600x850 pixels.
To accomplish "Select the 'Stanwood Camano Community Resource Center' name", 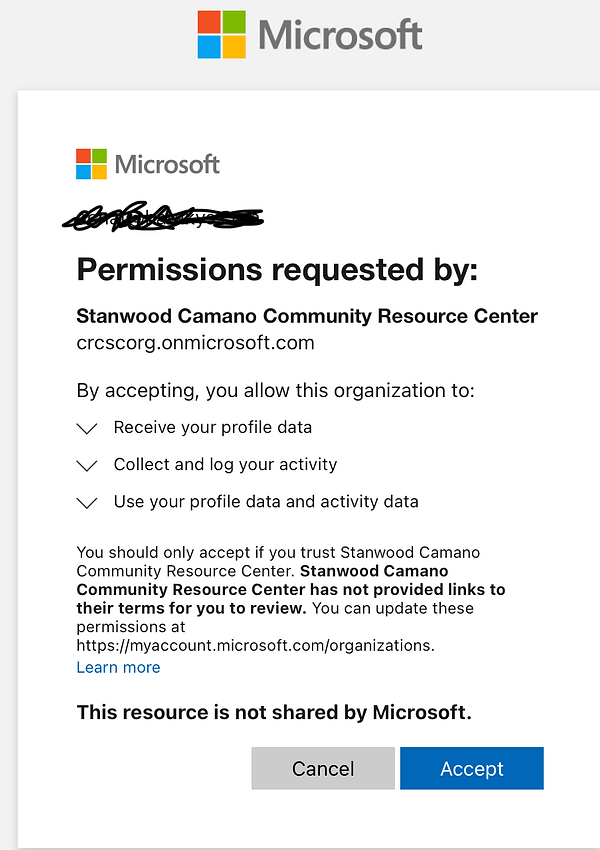I will 307,315.
